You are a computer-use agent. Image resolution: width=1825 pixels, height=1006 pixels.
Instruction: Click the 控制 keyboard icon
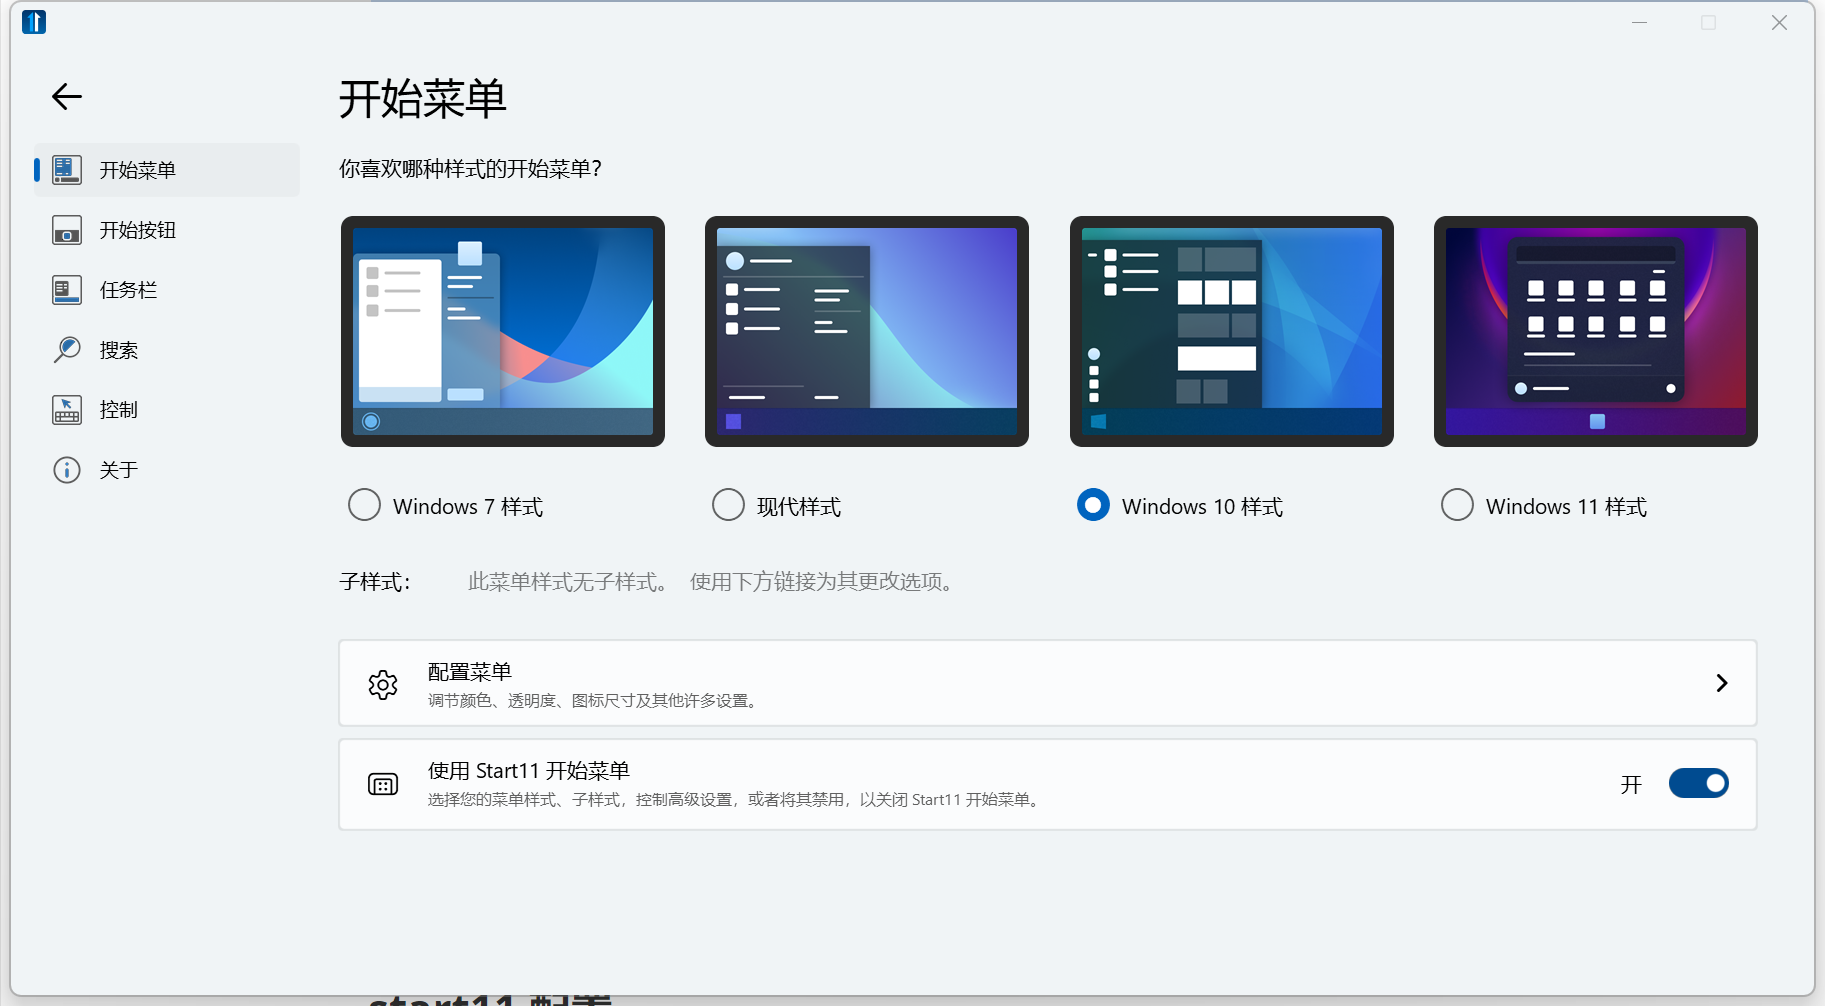67,410
